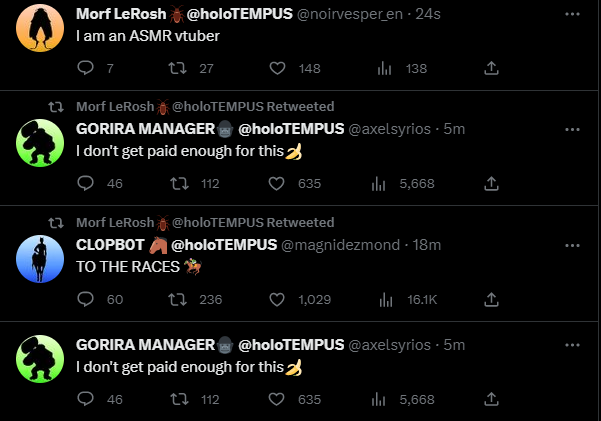Reply to the 'TO THE RACES' tweet

coord(85,299)
